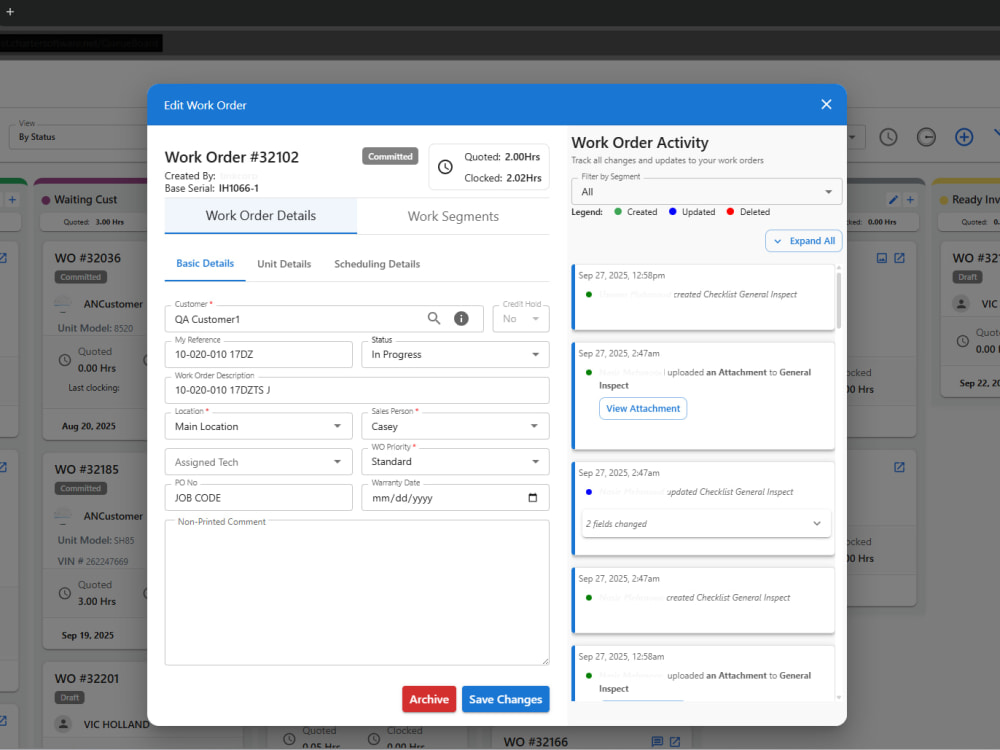This screenshot has height=750, width=1000.
Task: Click the plus icon next to the pencil icon
Action: [910, 200]
